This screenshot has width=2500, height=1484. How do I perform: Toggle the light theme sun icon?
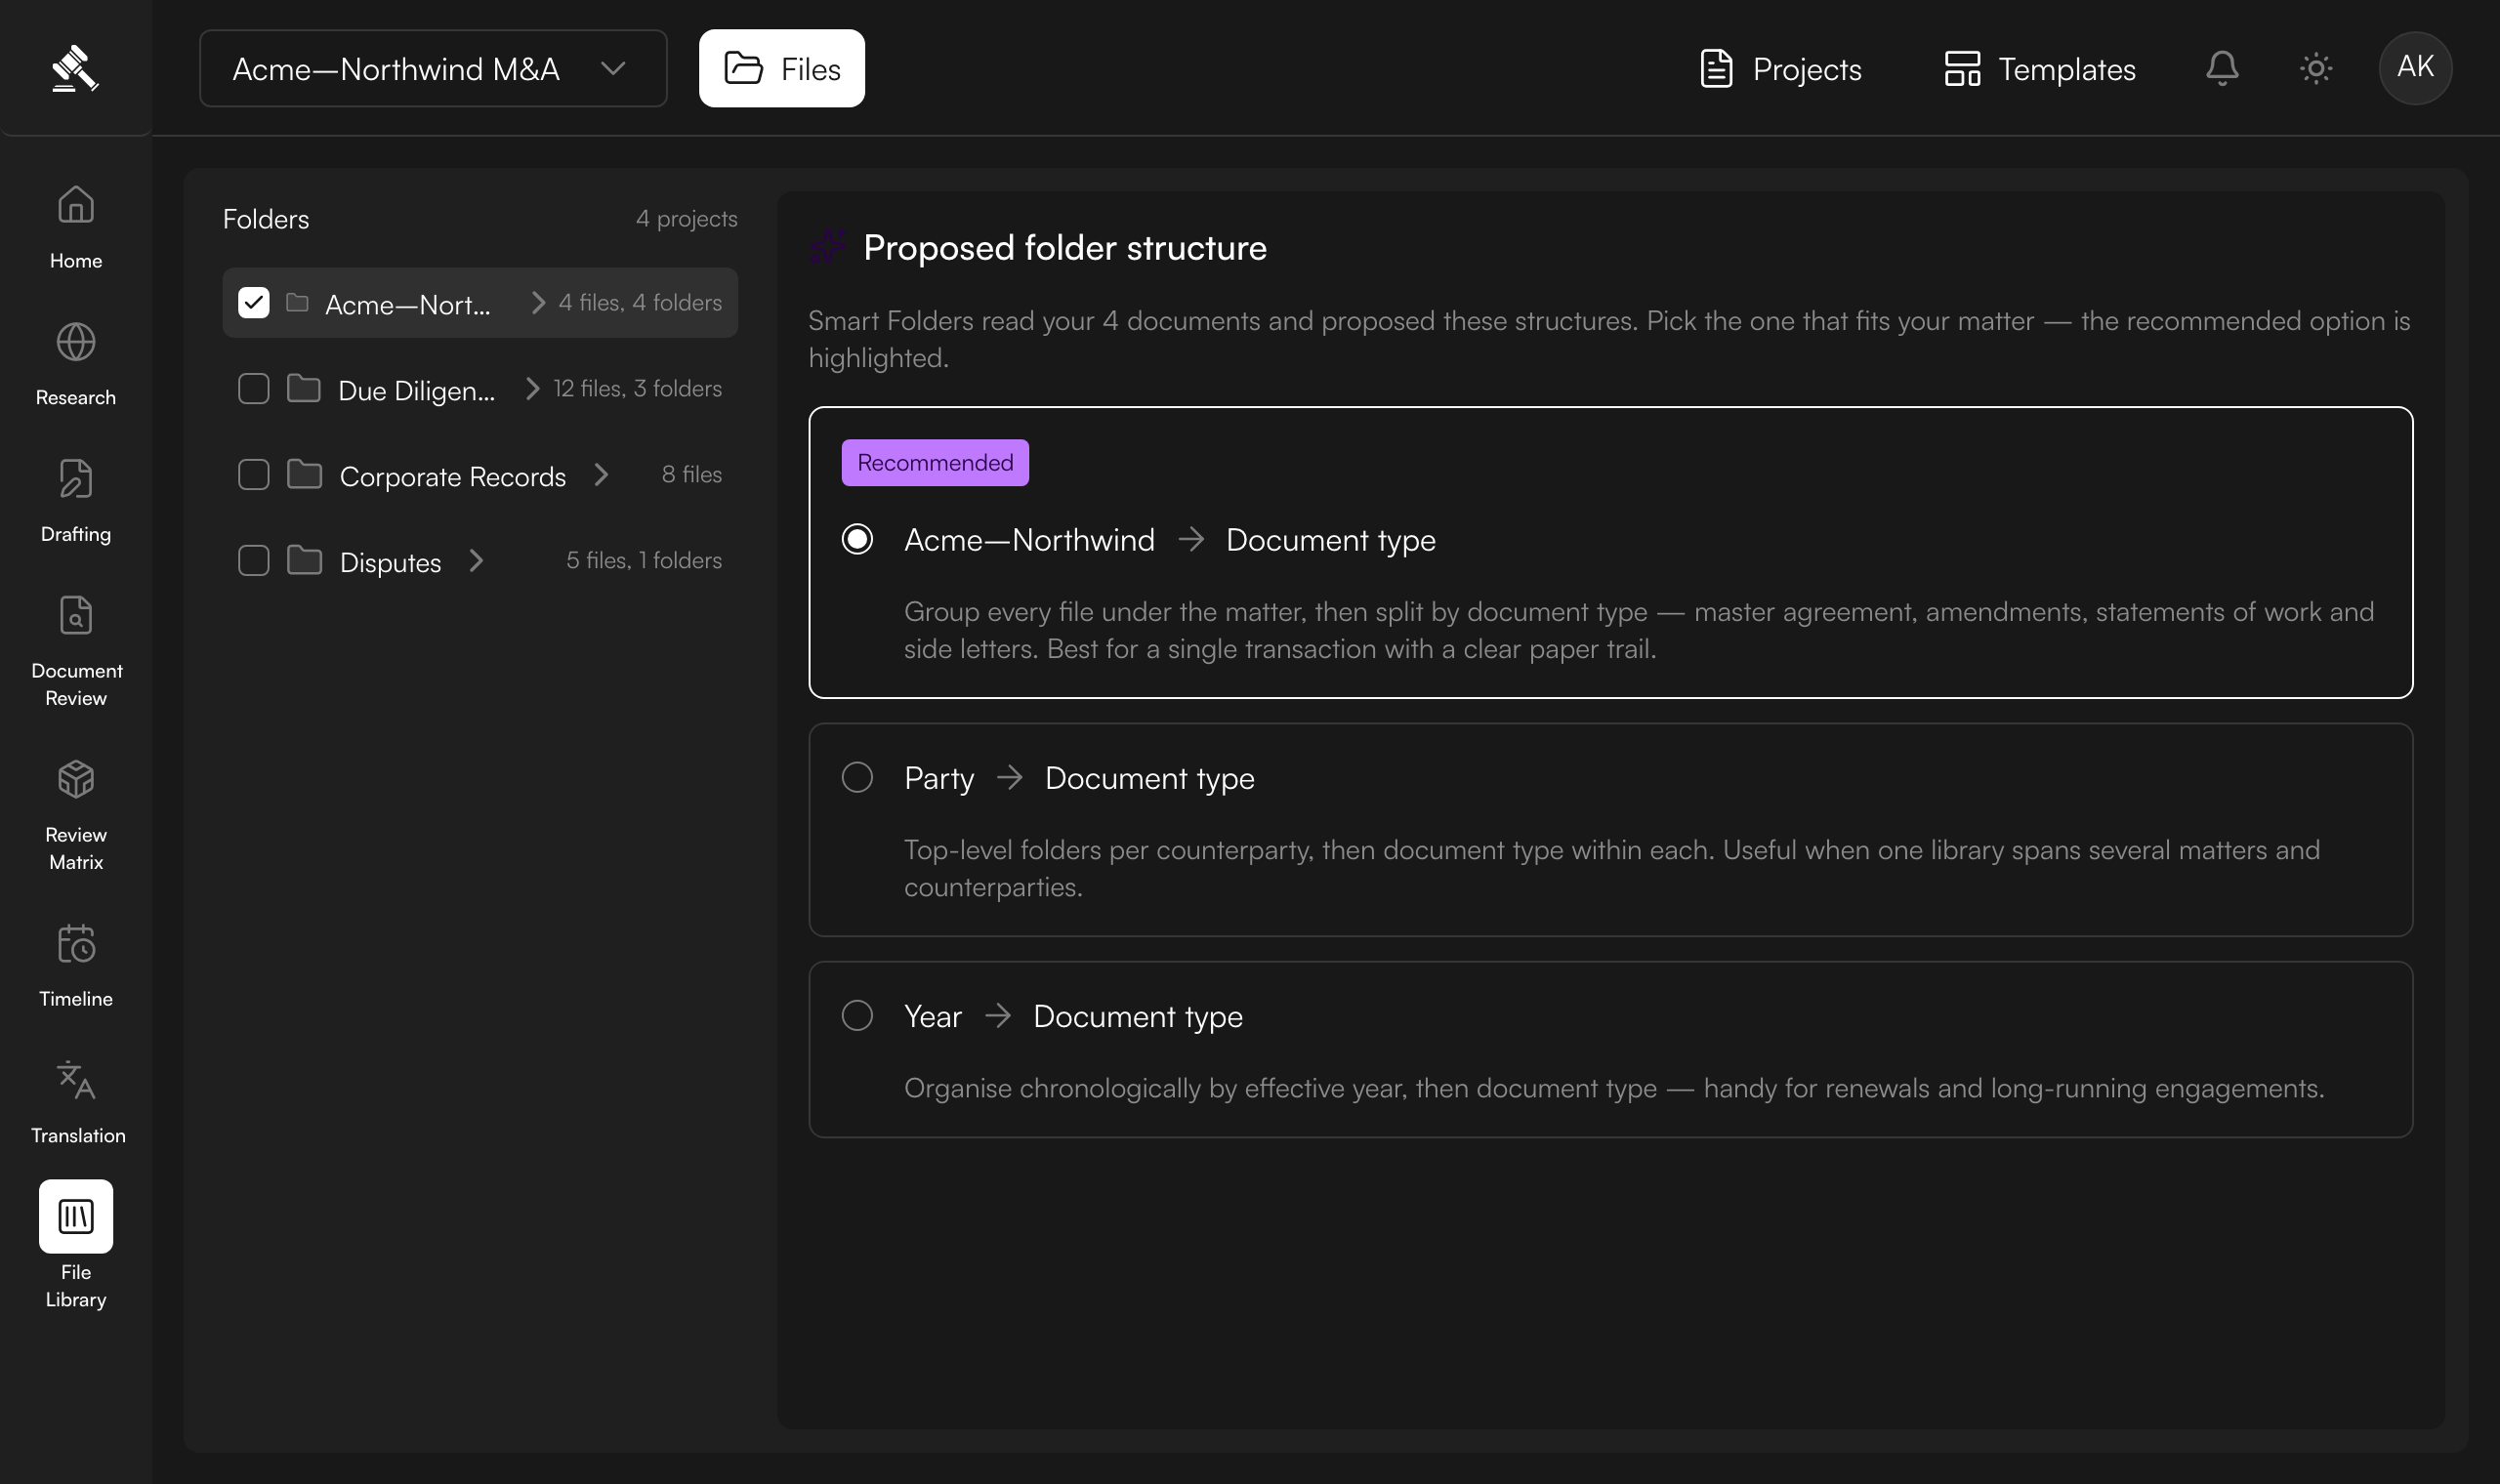point(2316,68)
